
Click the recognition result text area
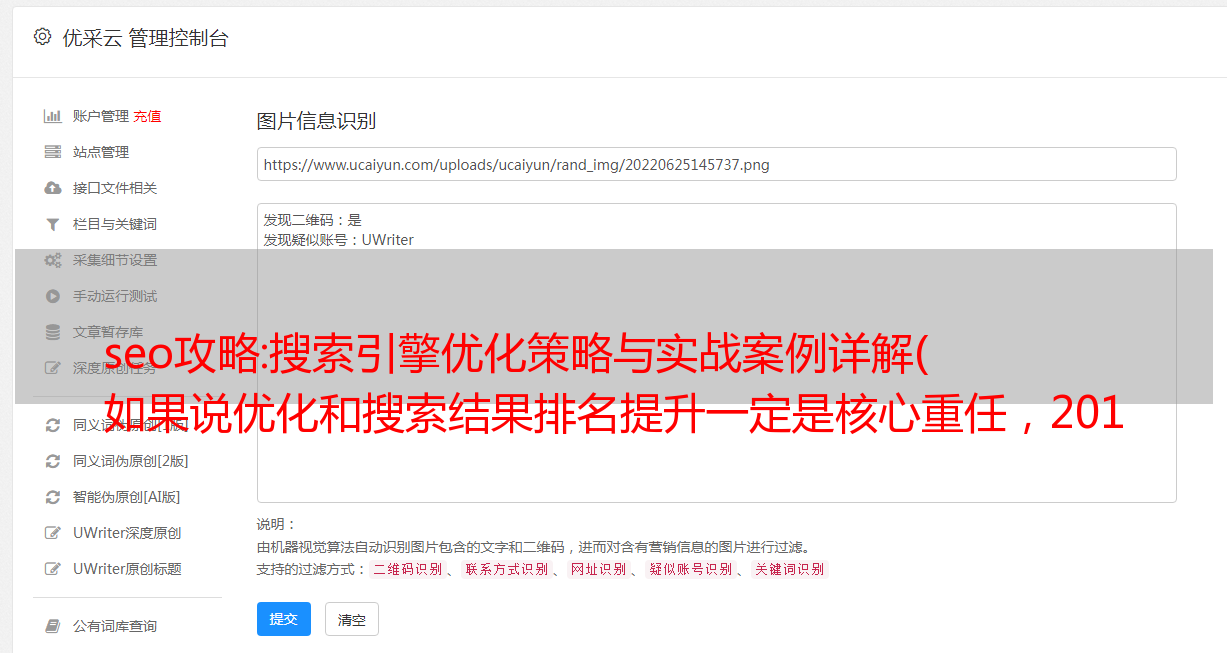tap(716, 352)
